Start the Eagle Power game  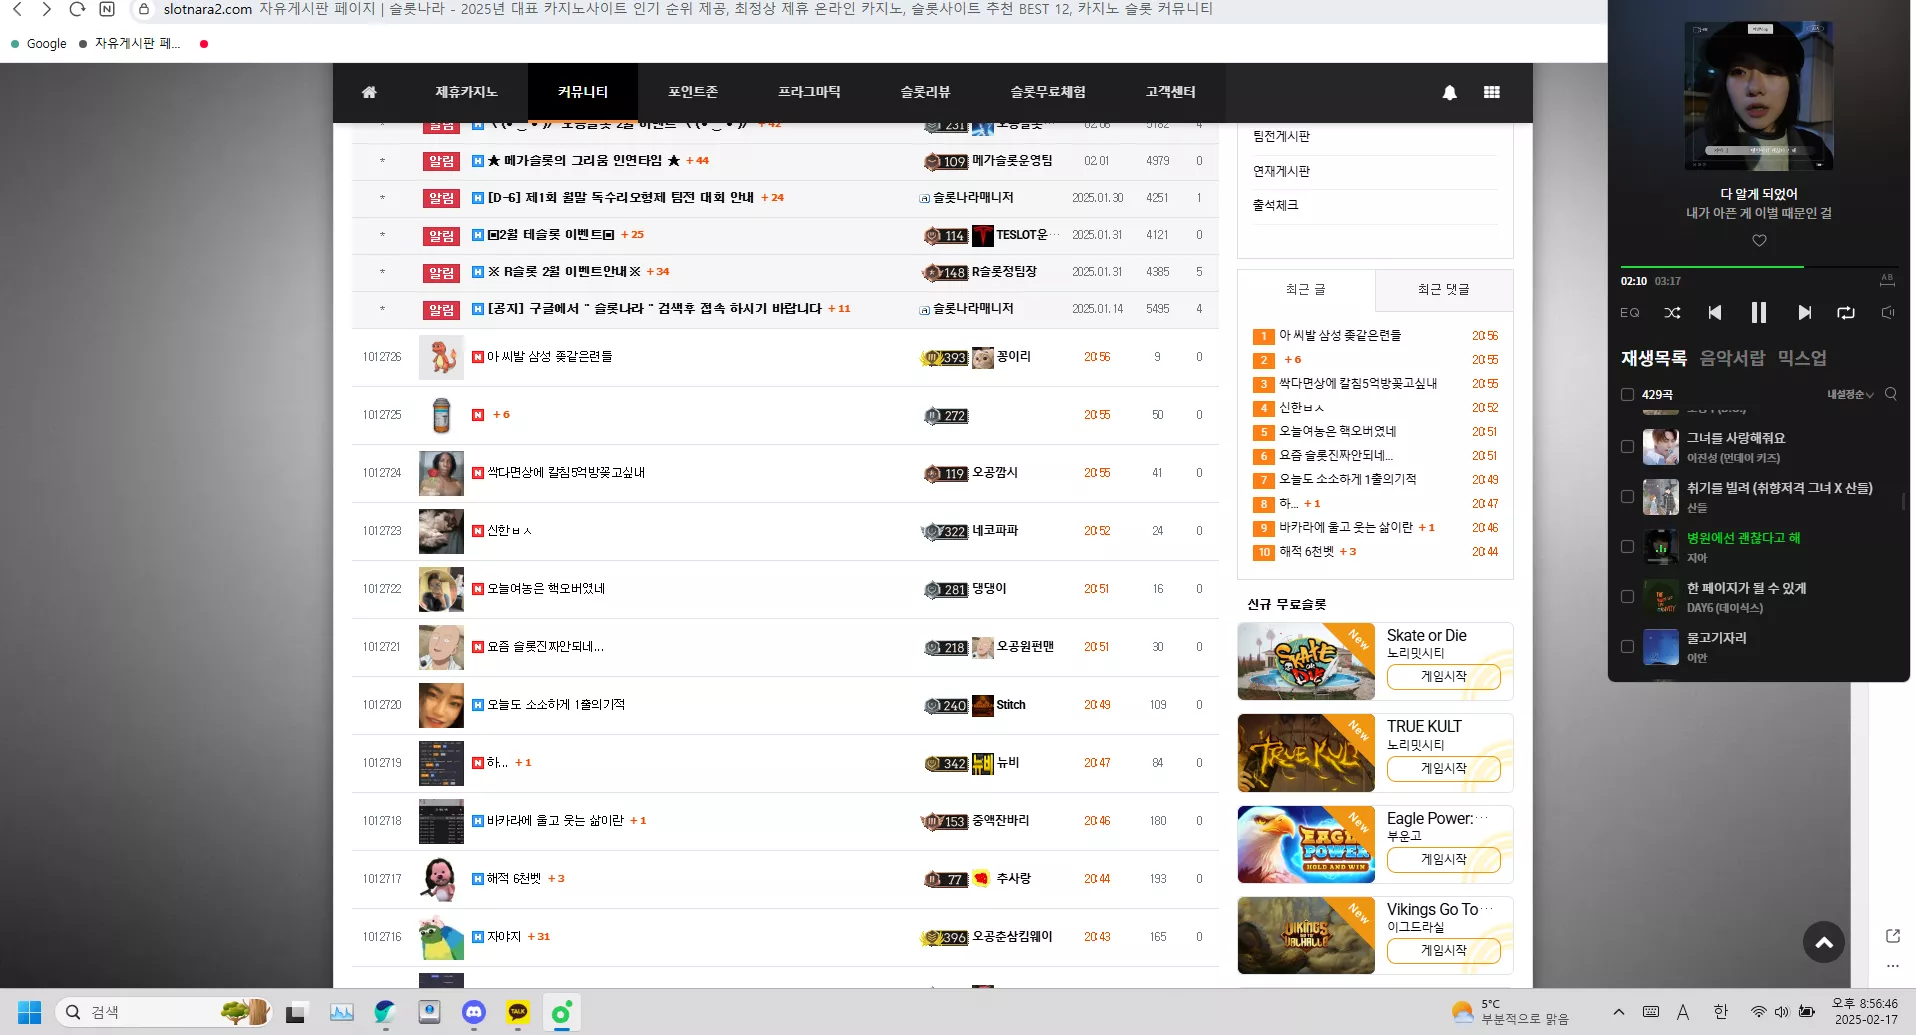tap(1444, 859)
